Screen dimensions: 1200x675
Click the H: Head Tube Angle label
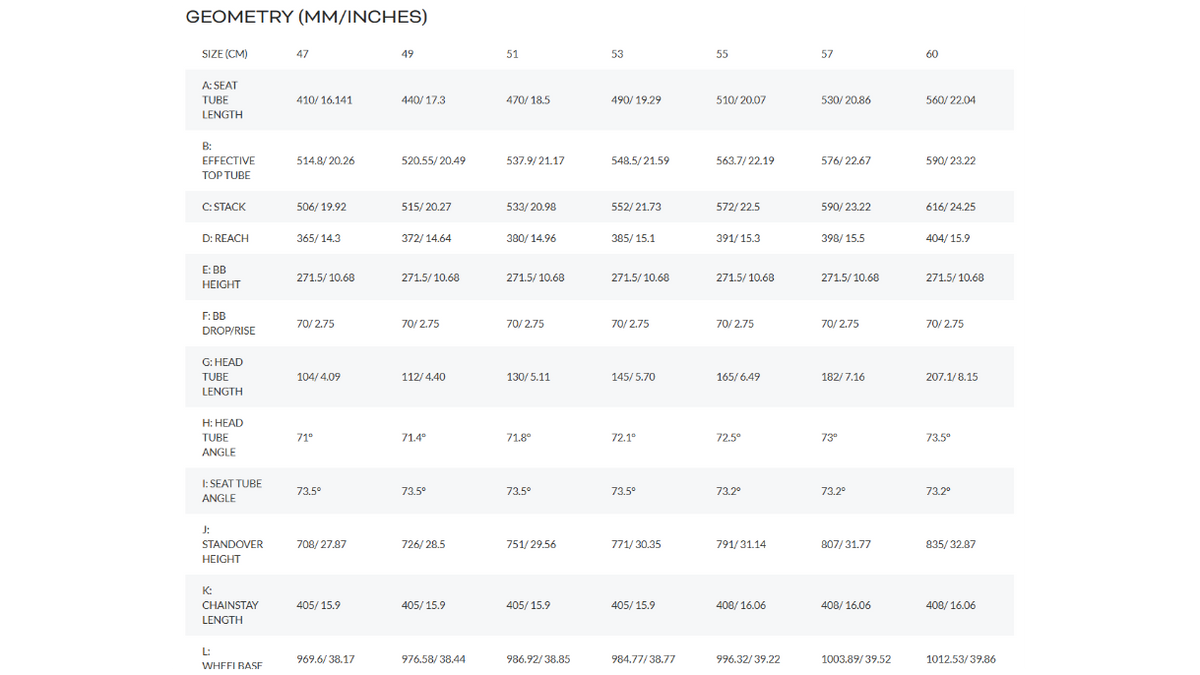point(222,437)
